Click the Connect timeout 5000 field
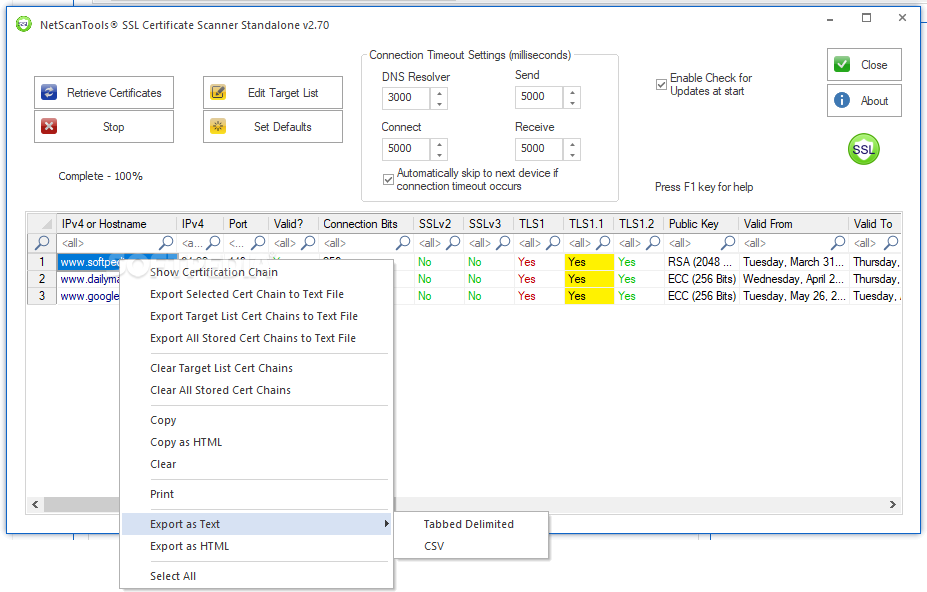This screenshot has height=592, width=927. 407,149
